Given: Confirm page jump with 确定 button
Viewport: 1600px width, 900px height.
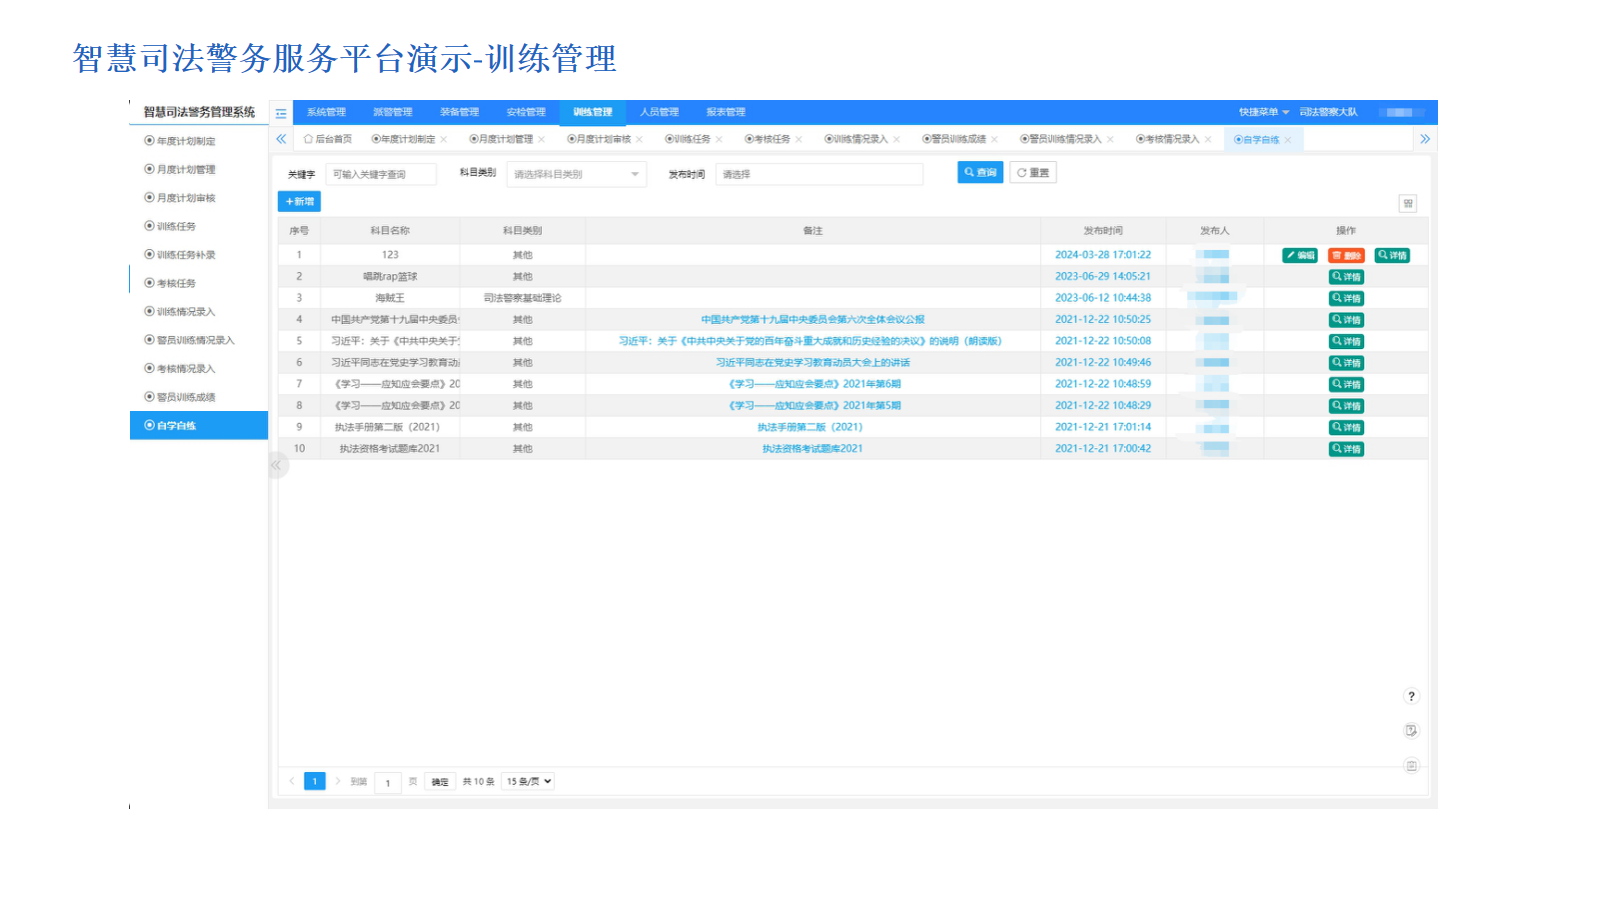Looking at the screenshot, I should 440,782.
